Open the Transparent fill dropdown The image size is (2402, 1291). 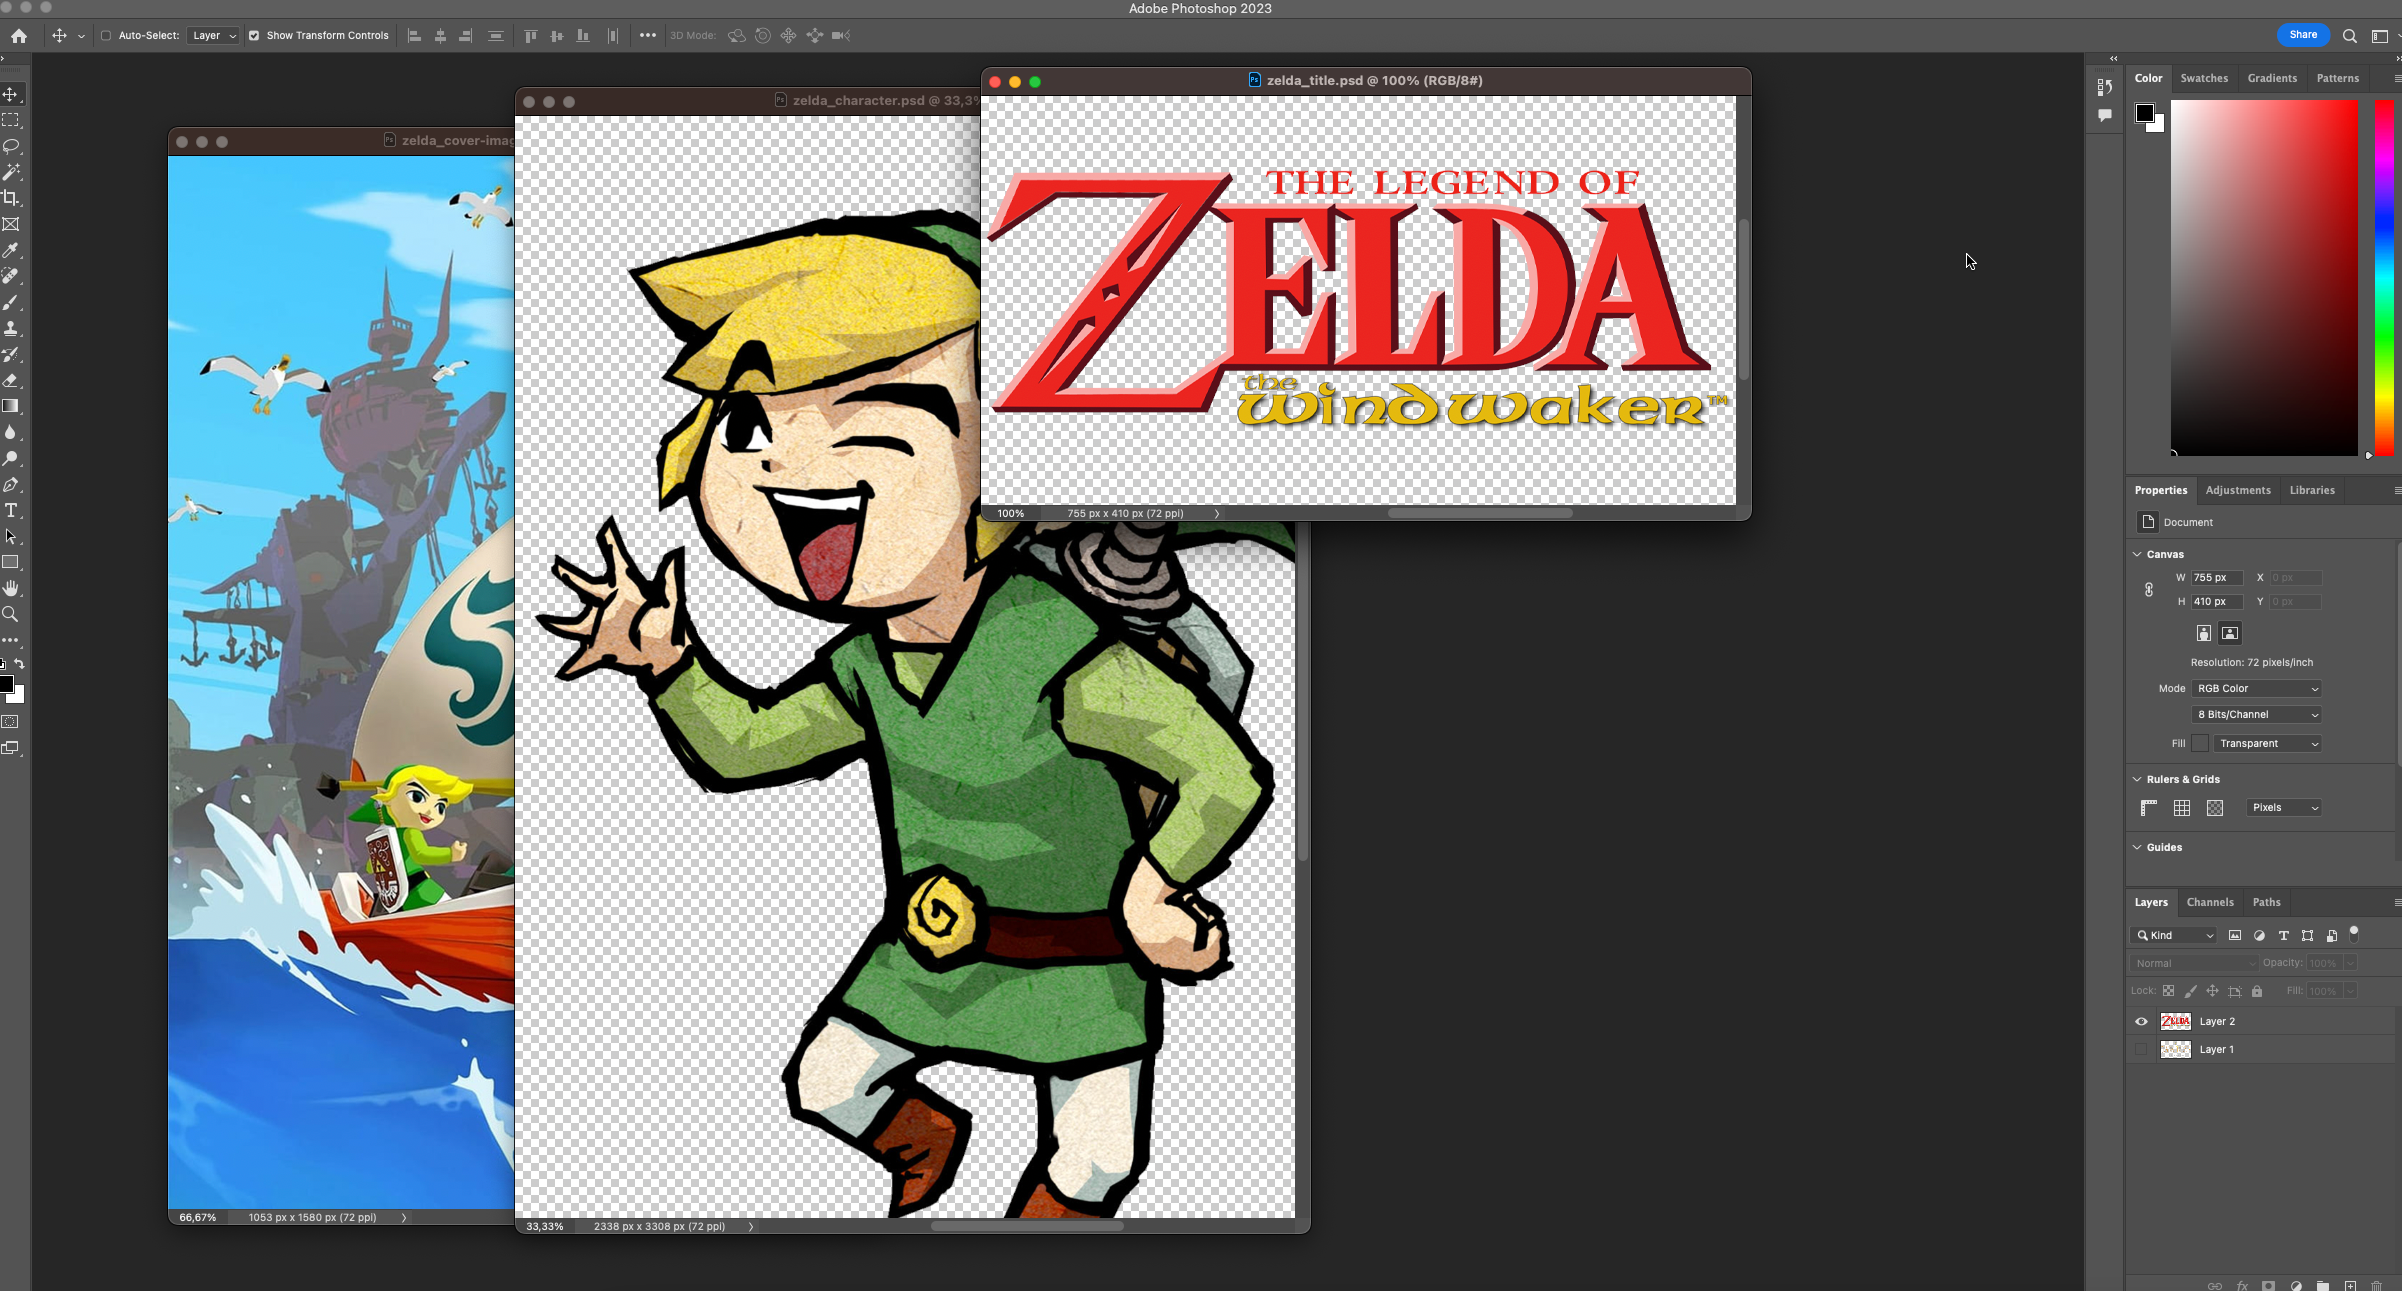(x=2268, y=744)
